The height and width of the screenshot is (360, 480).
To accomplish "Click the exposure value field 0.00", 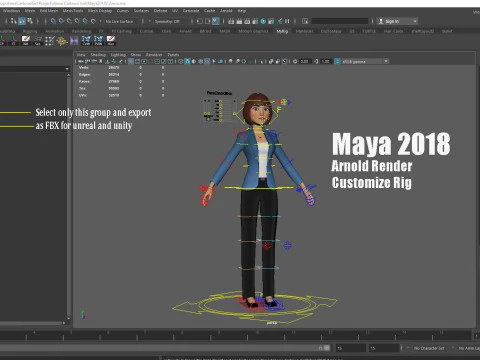I will point(304,61).
